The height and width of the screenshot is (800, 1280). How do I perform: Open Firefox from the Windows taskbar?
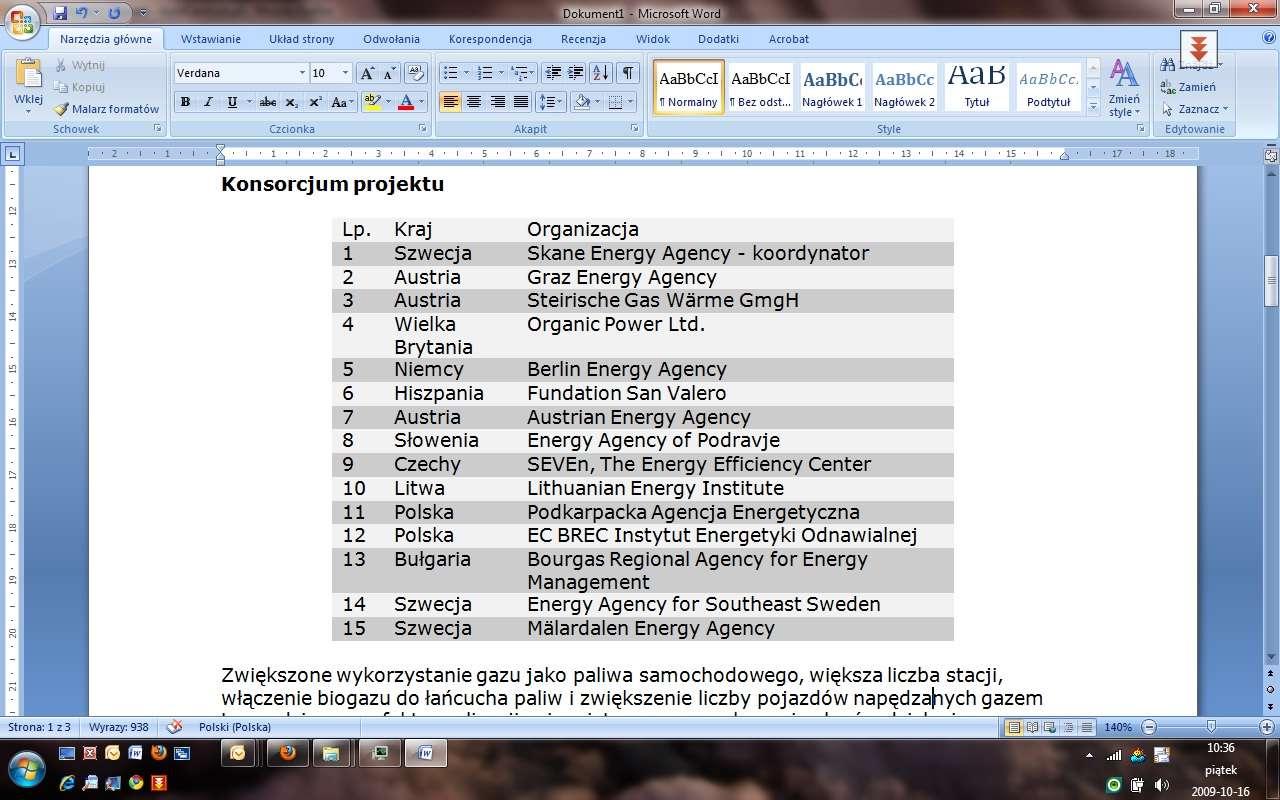click(287, 753)
